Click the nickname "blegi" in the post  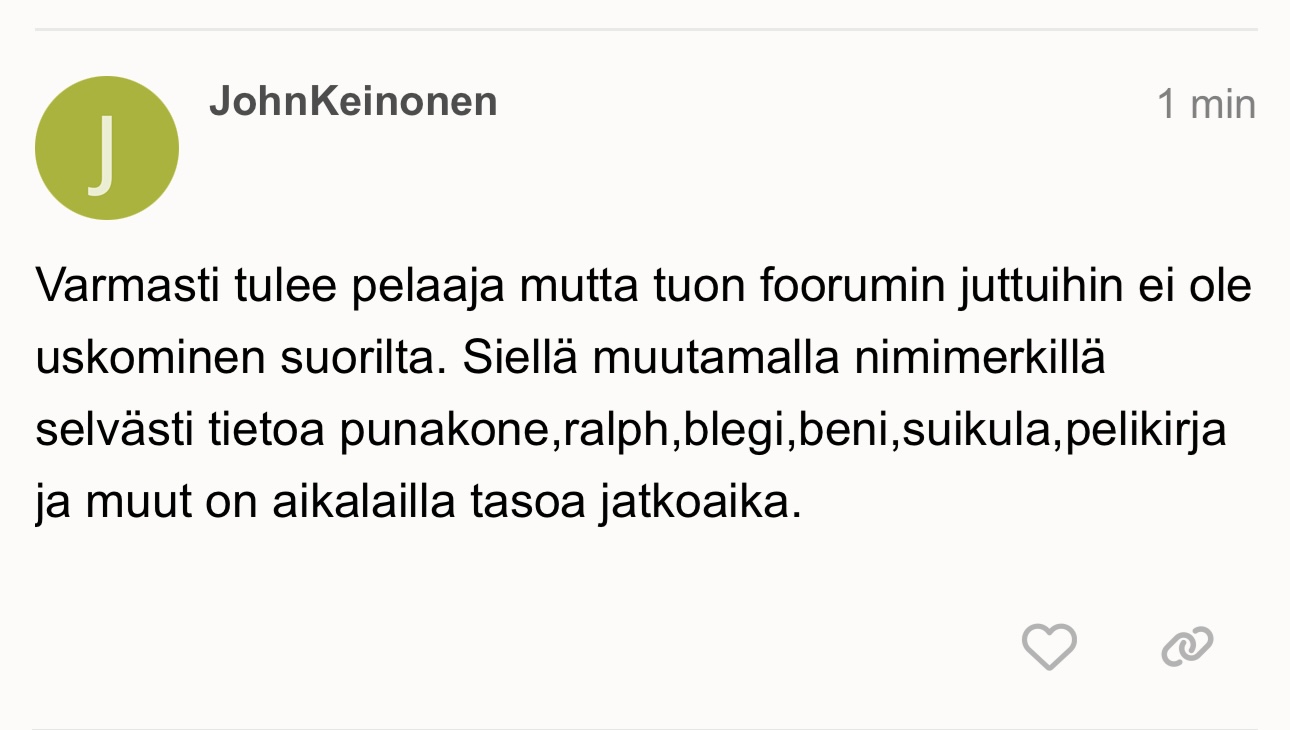pyautogui.click(x=731, y=431)
